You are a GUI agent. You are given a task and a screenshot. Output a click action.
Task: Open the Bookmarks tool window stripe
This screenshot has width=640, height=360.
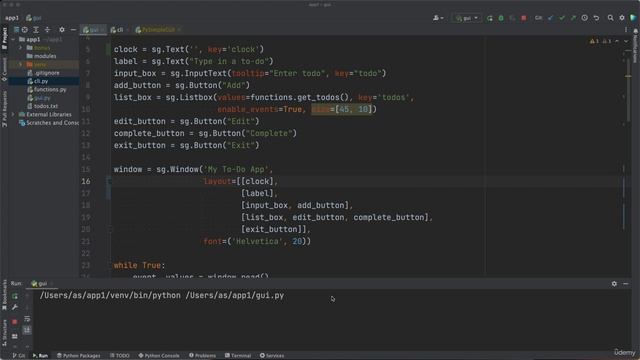click(x=4, y=295)
